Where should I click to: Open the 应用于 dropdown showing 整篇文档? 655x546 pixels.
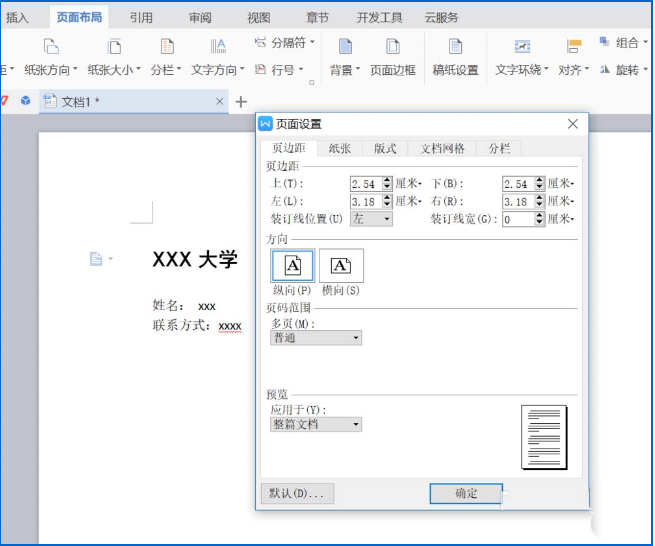pos(316,424)
